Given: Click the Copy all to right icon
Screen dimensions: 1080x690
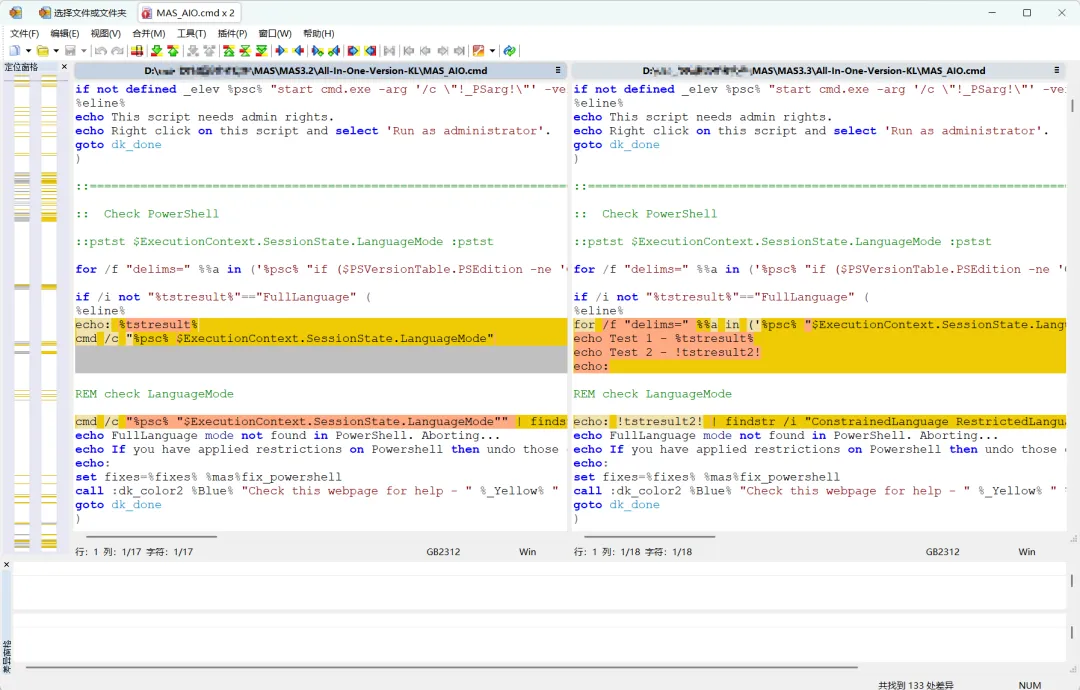Looking at the screenshot, I should pos(353,51).
